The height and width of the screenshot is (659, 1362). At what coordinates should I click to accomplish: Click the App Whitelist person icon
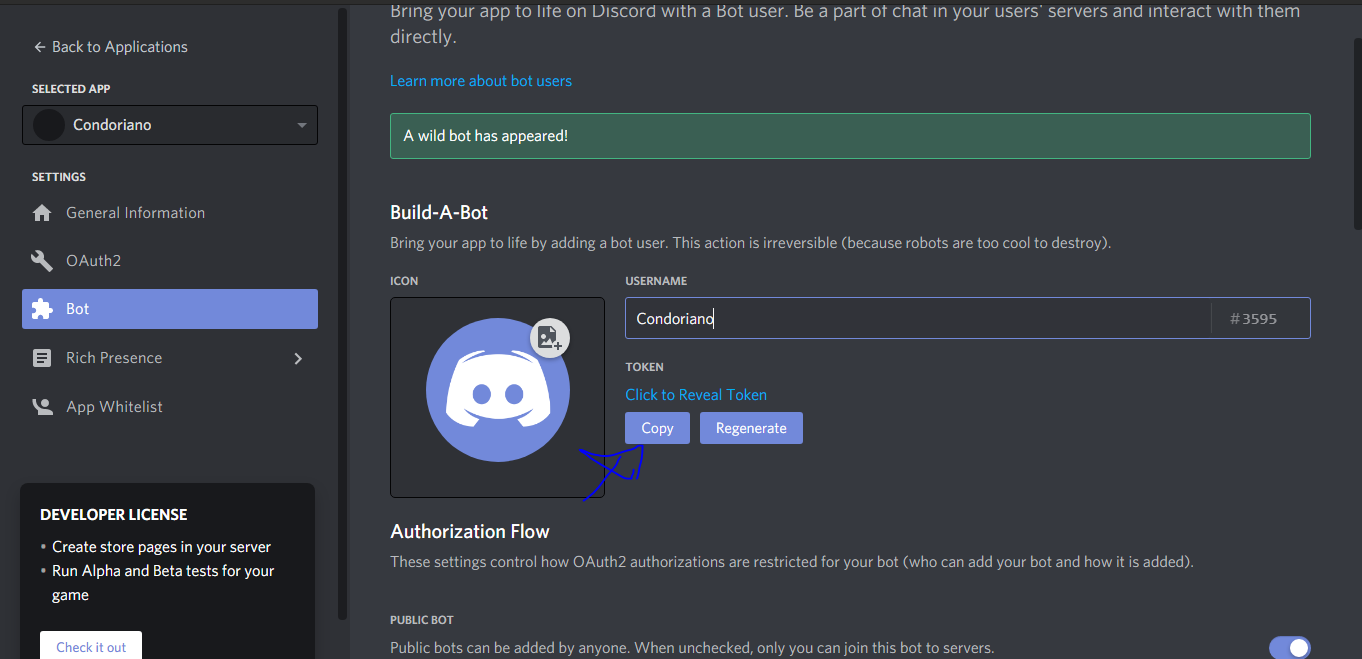(42, 407)
